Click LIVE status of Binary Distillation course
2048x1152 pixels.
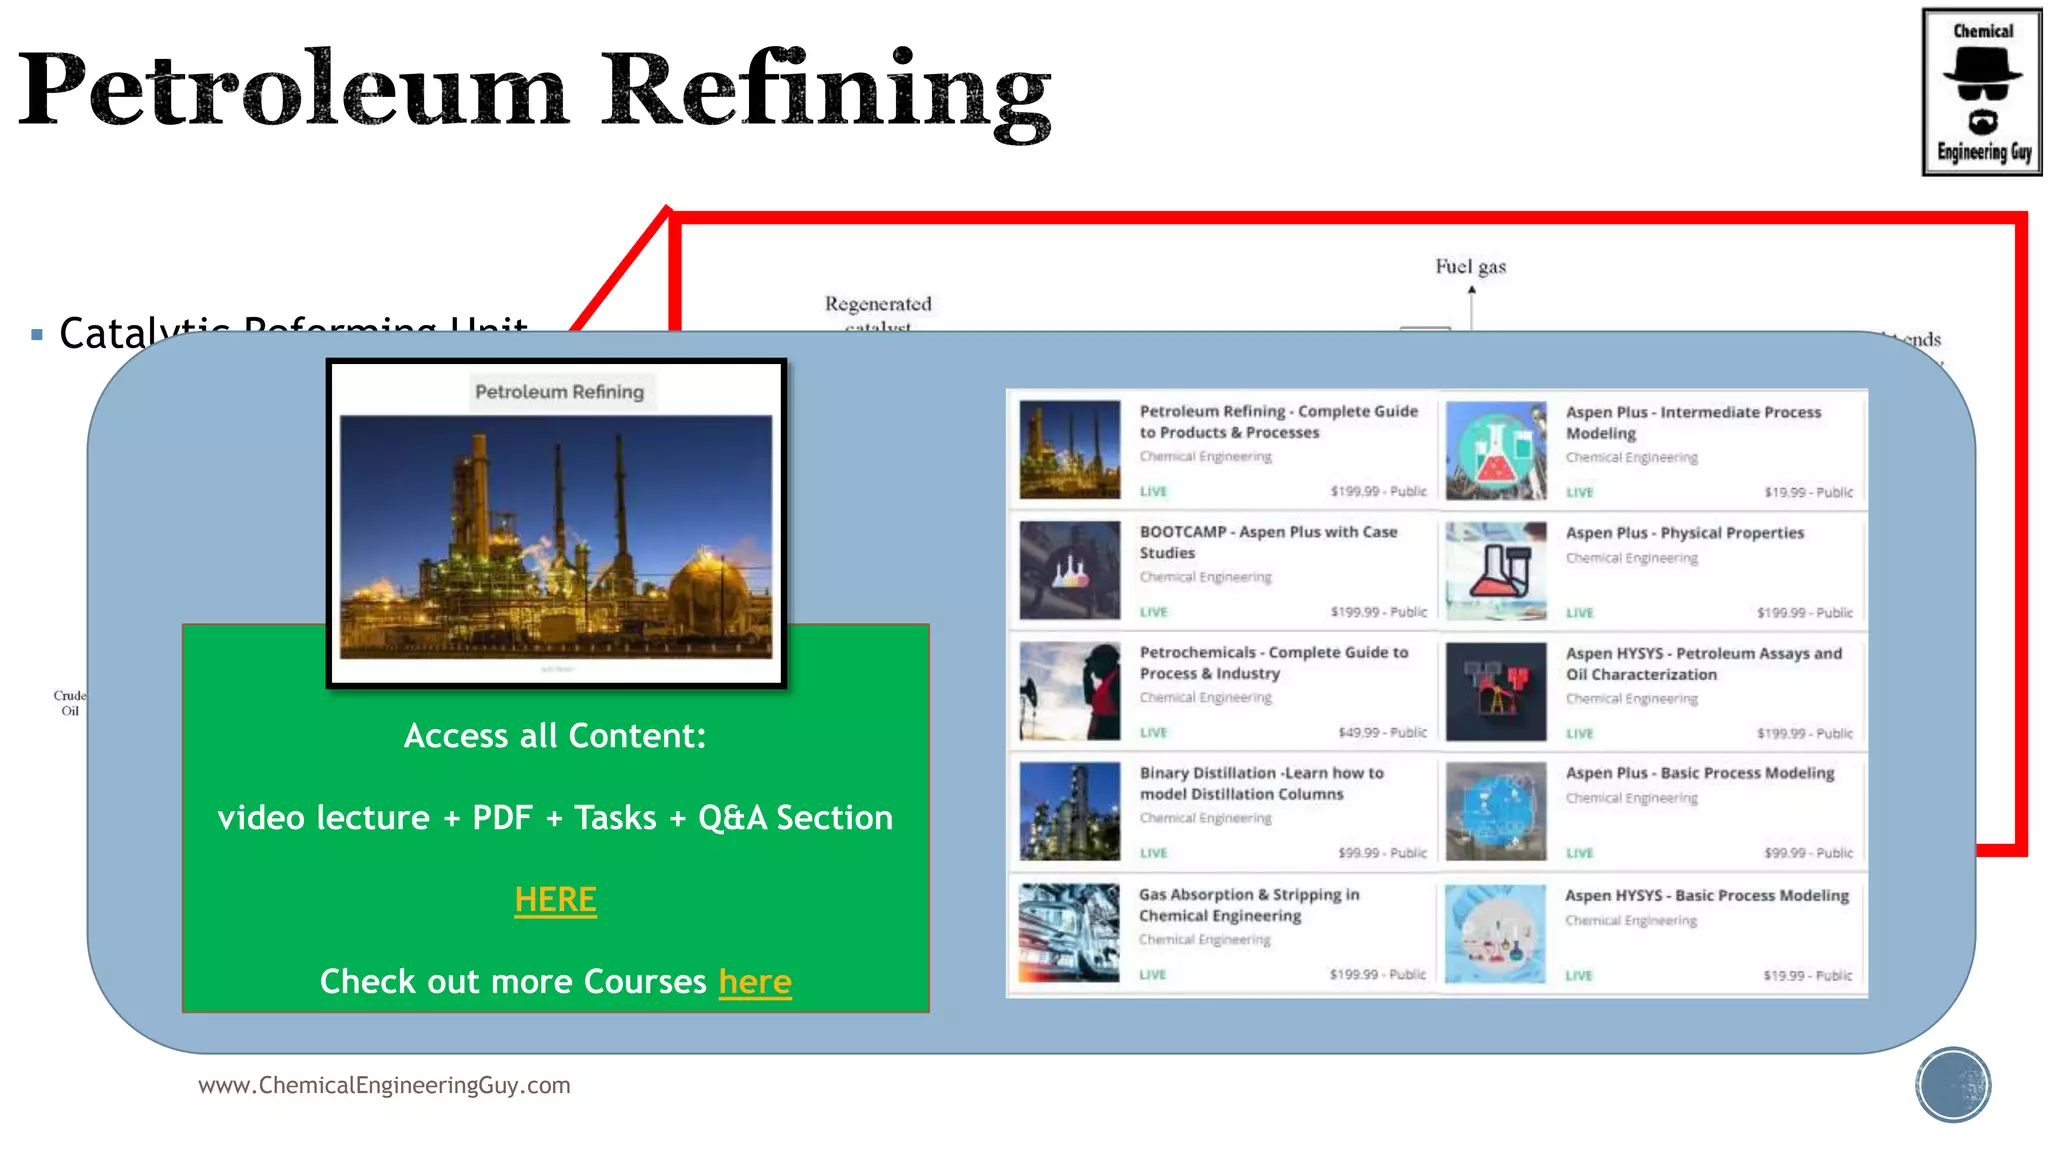[1153, 853]
